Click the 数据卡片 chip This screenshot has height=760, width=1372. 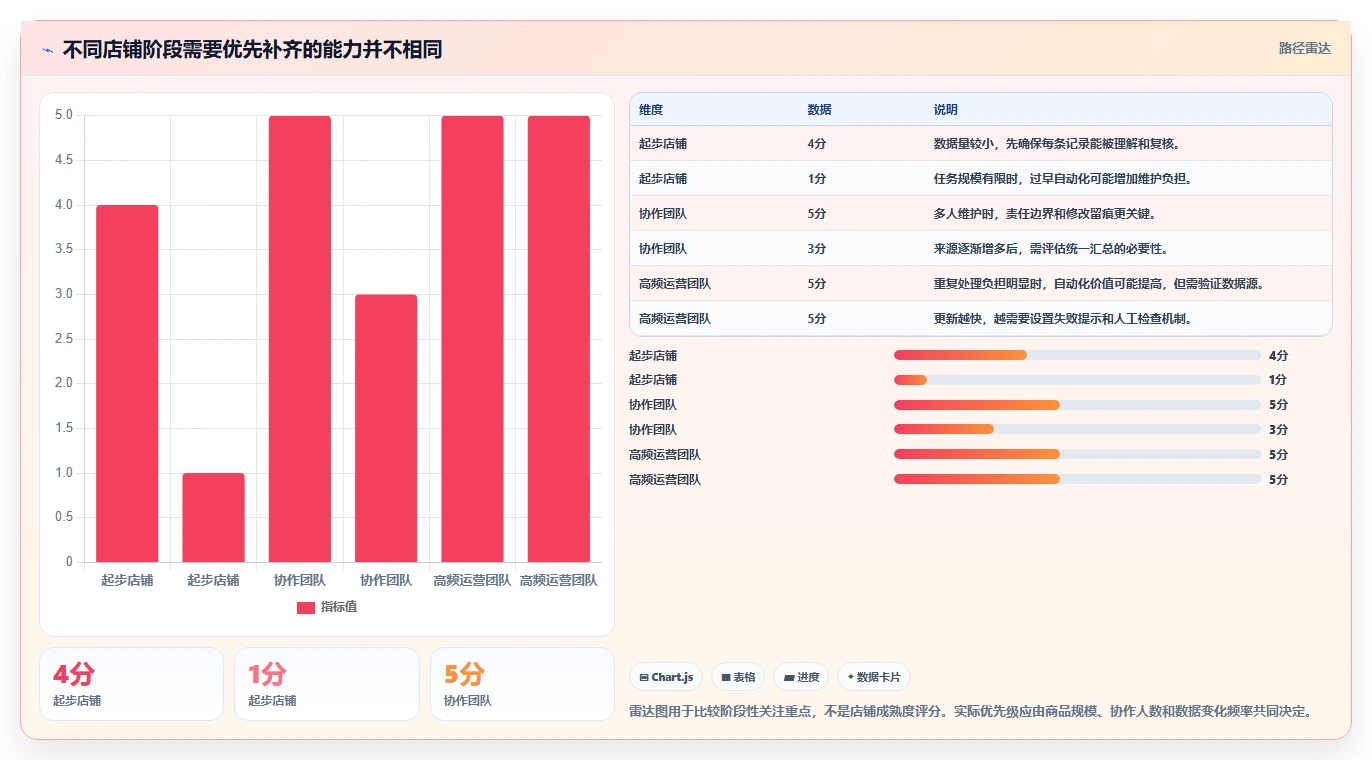[x=874, y=677]
